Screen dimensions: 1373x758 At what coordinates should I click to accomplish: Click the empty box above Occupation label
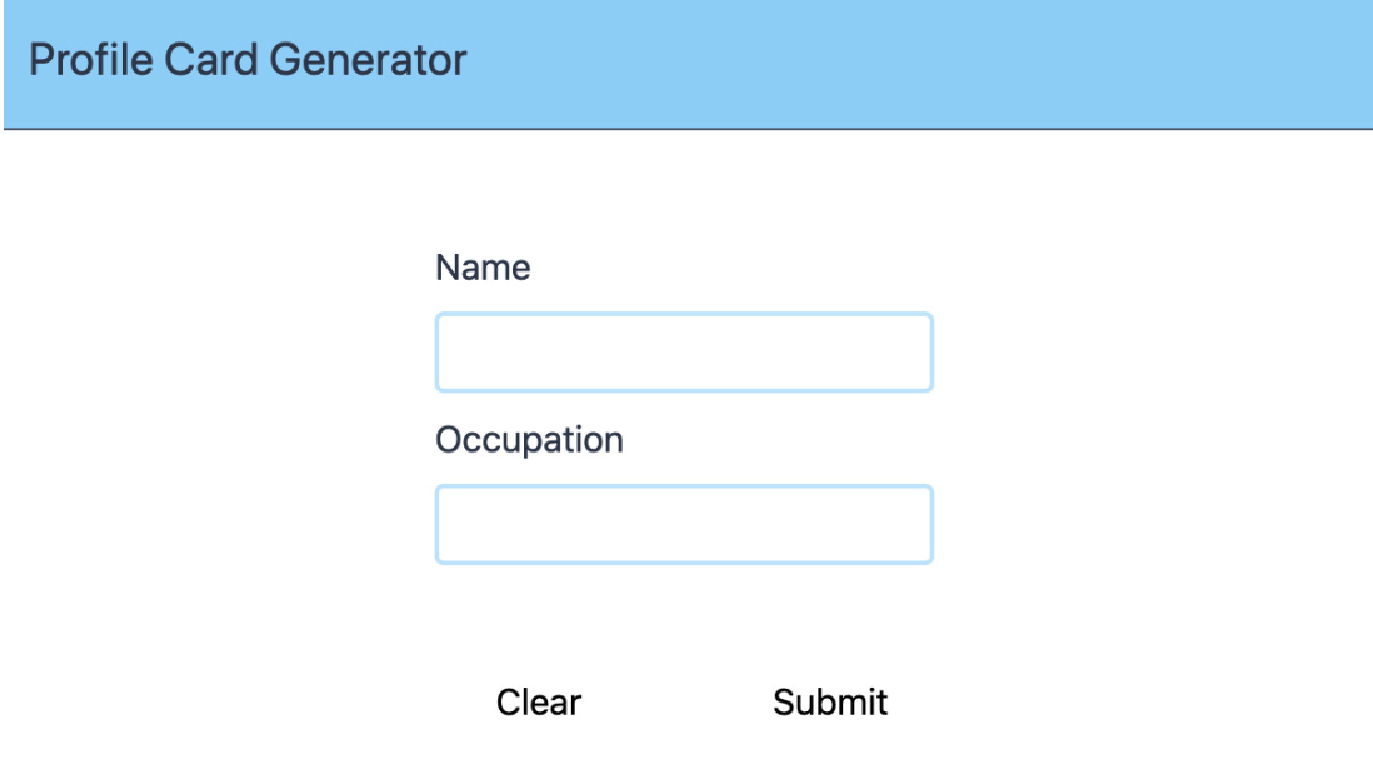[684, 352]
